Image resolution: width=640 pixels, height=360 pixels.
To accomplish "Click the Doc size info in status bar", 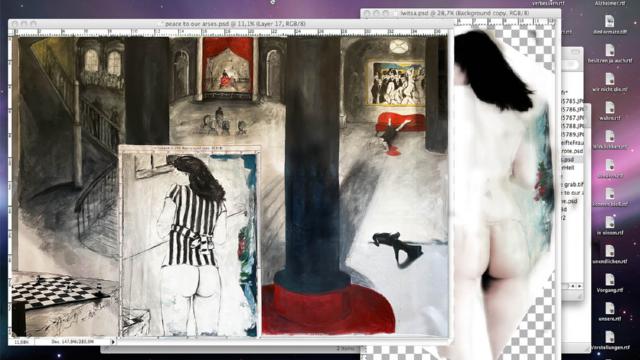I will pos(72,342).
